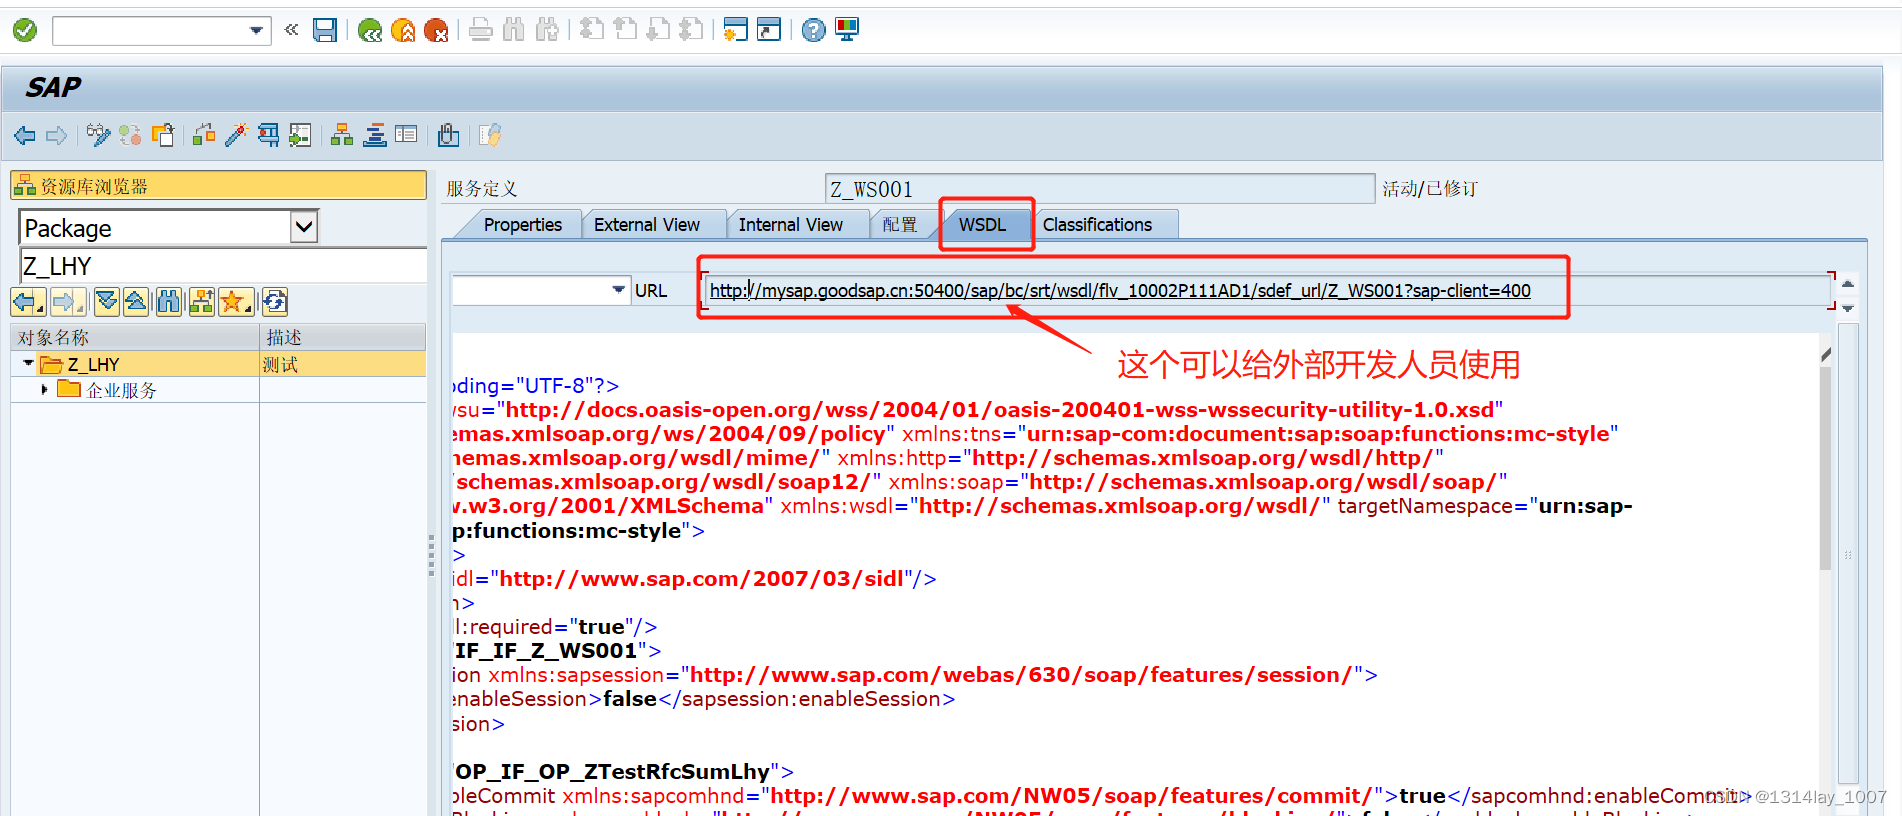Click the clipboard attachment icon in the application toolbar
The height and width of the screenshot is (816, 1902).
click(448, 135)
